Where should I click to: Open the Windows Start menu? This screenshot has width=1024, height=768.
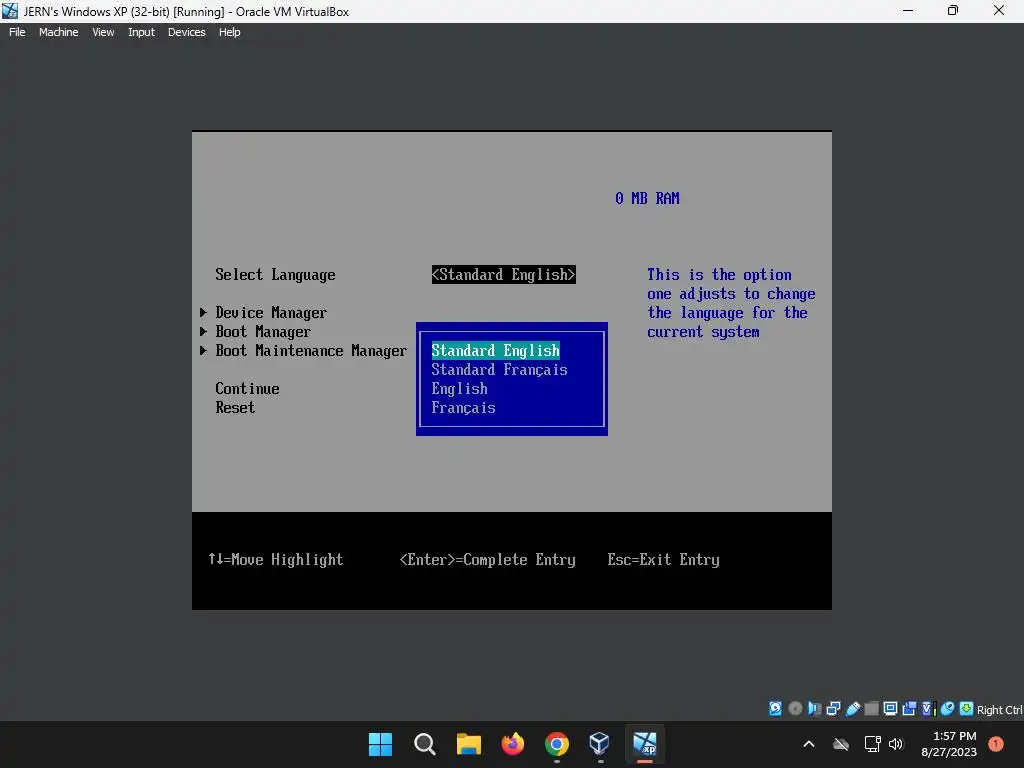[x=380, y=744]
